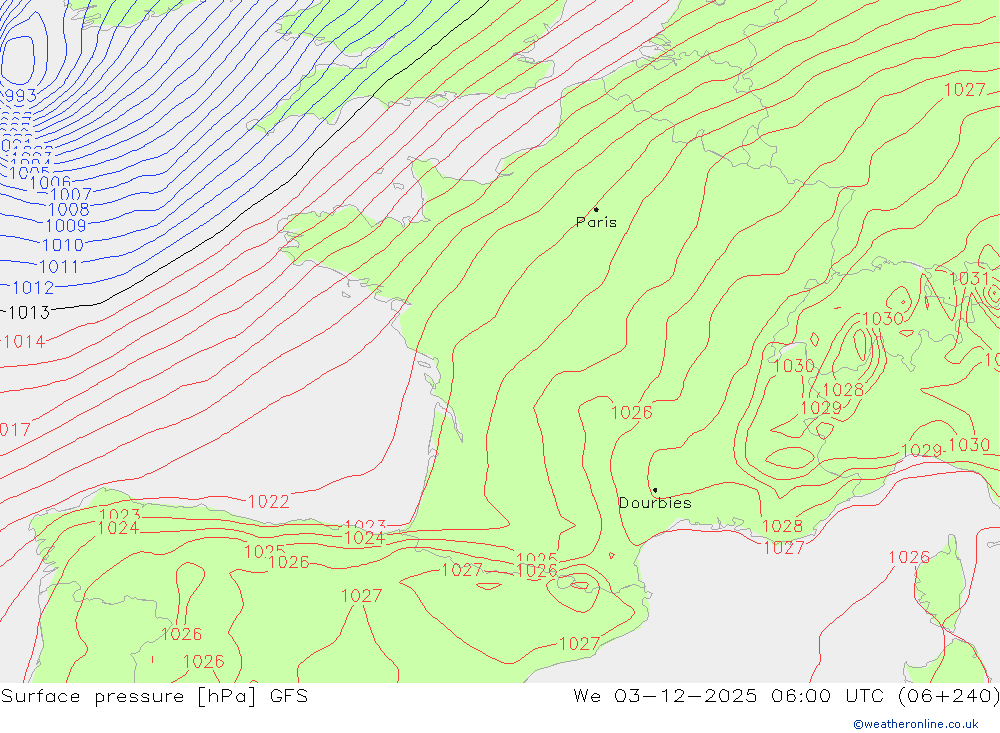Viewport: 1000px width, 733px height.
Task: Click the 993 low pressure label
Action: click(x=20, y=96)
